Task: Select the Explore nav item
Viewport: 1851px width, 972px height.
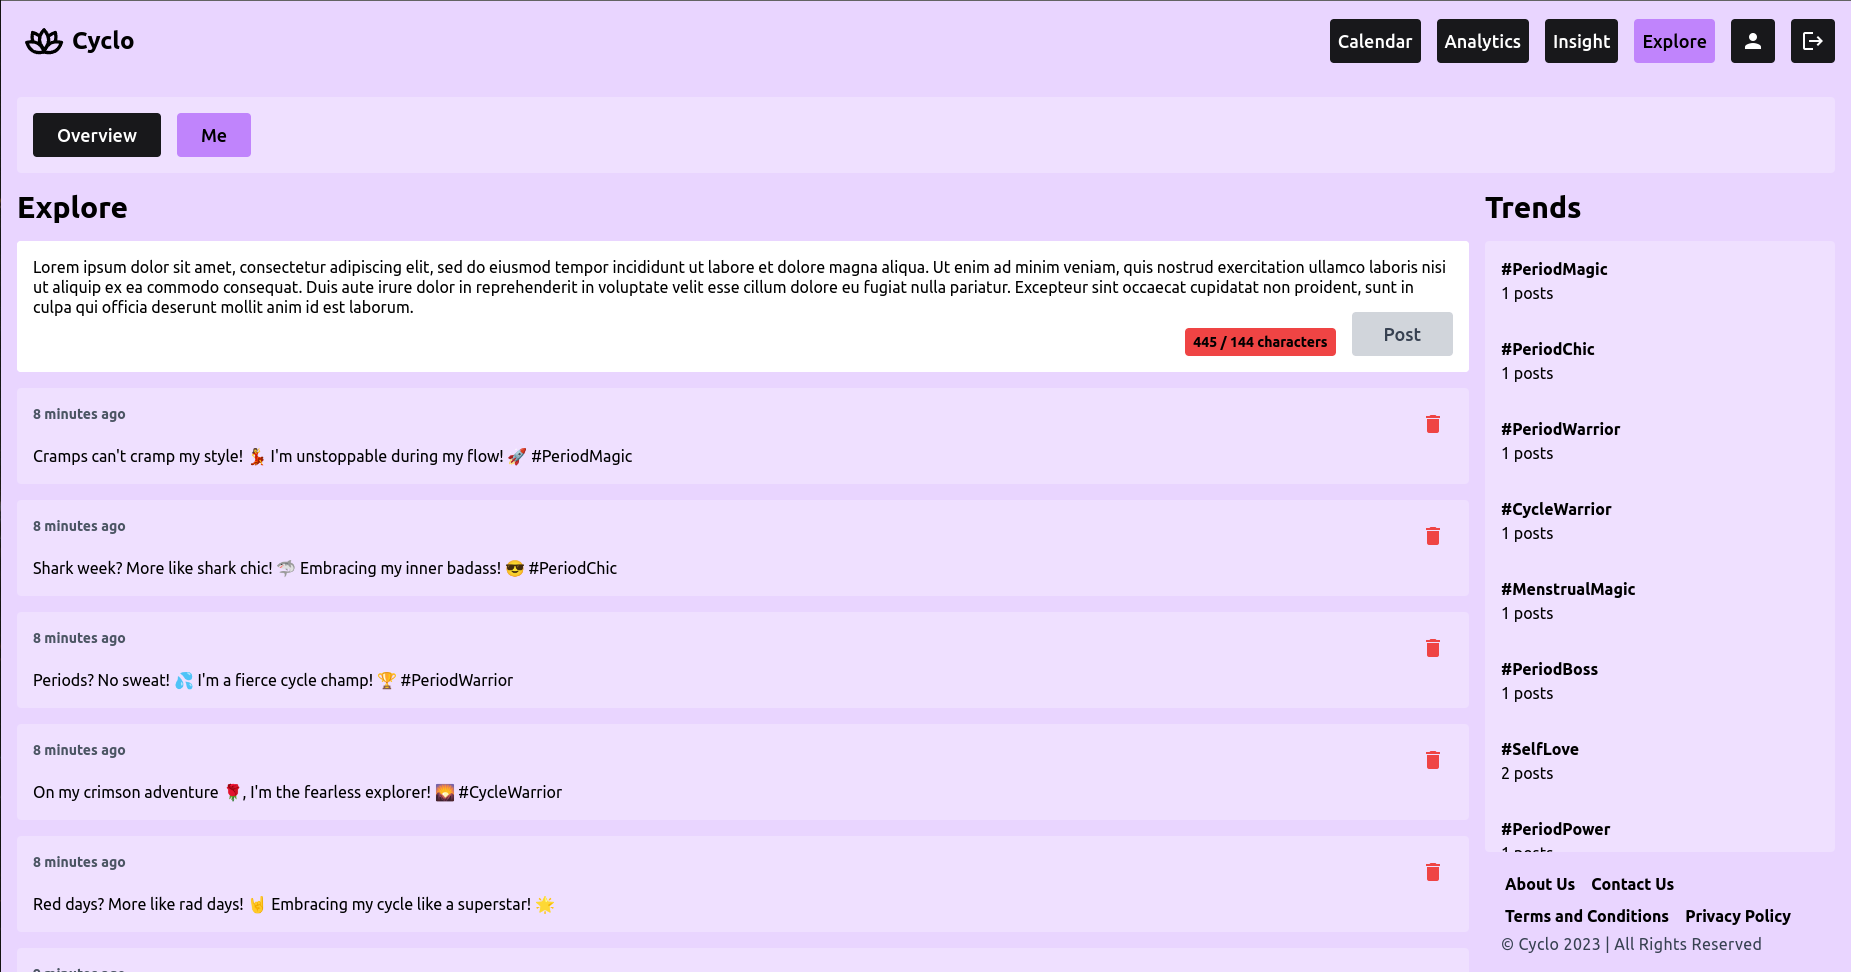Action: (x=1674, y=41)
